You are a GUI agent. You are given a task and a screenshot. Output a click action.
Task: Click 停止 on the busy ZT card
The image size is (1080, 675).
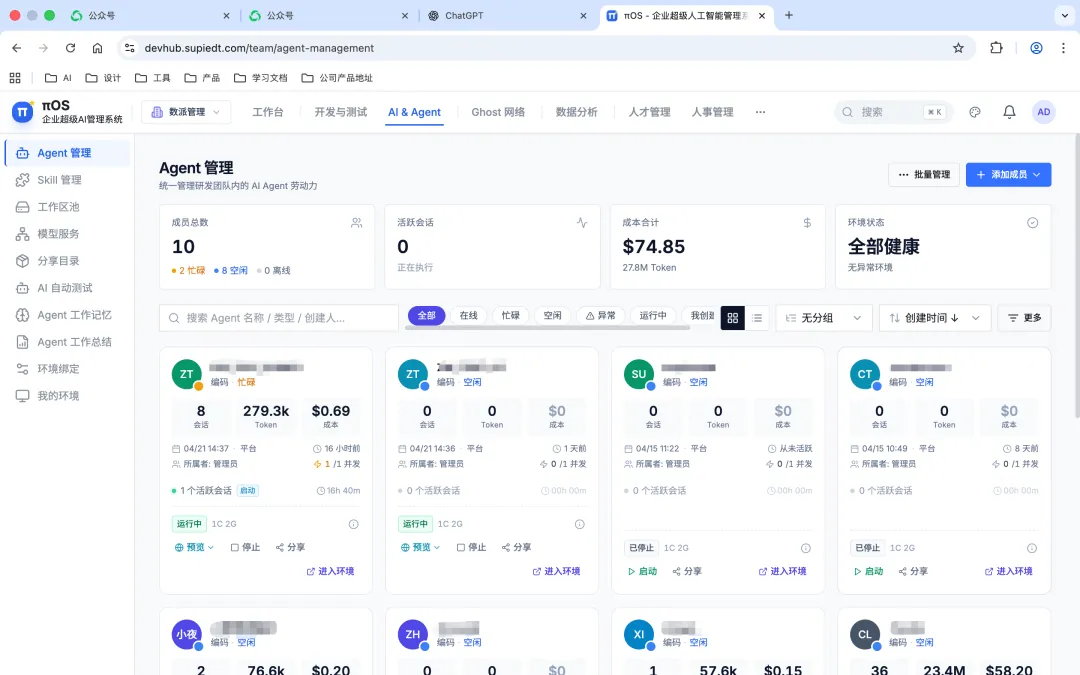click(245, 547)
